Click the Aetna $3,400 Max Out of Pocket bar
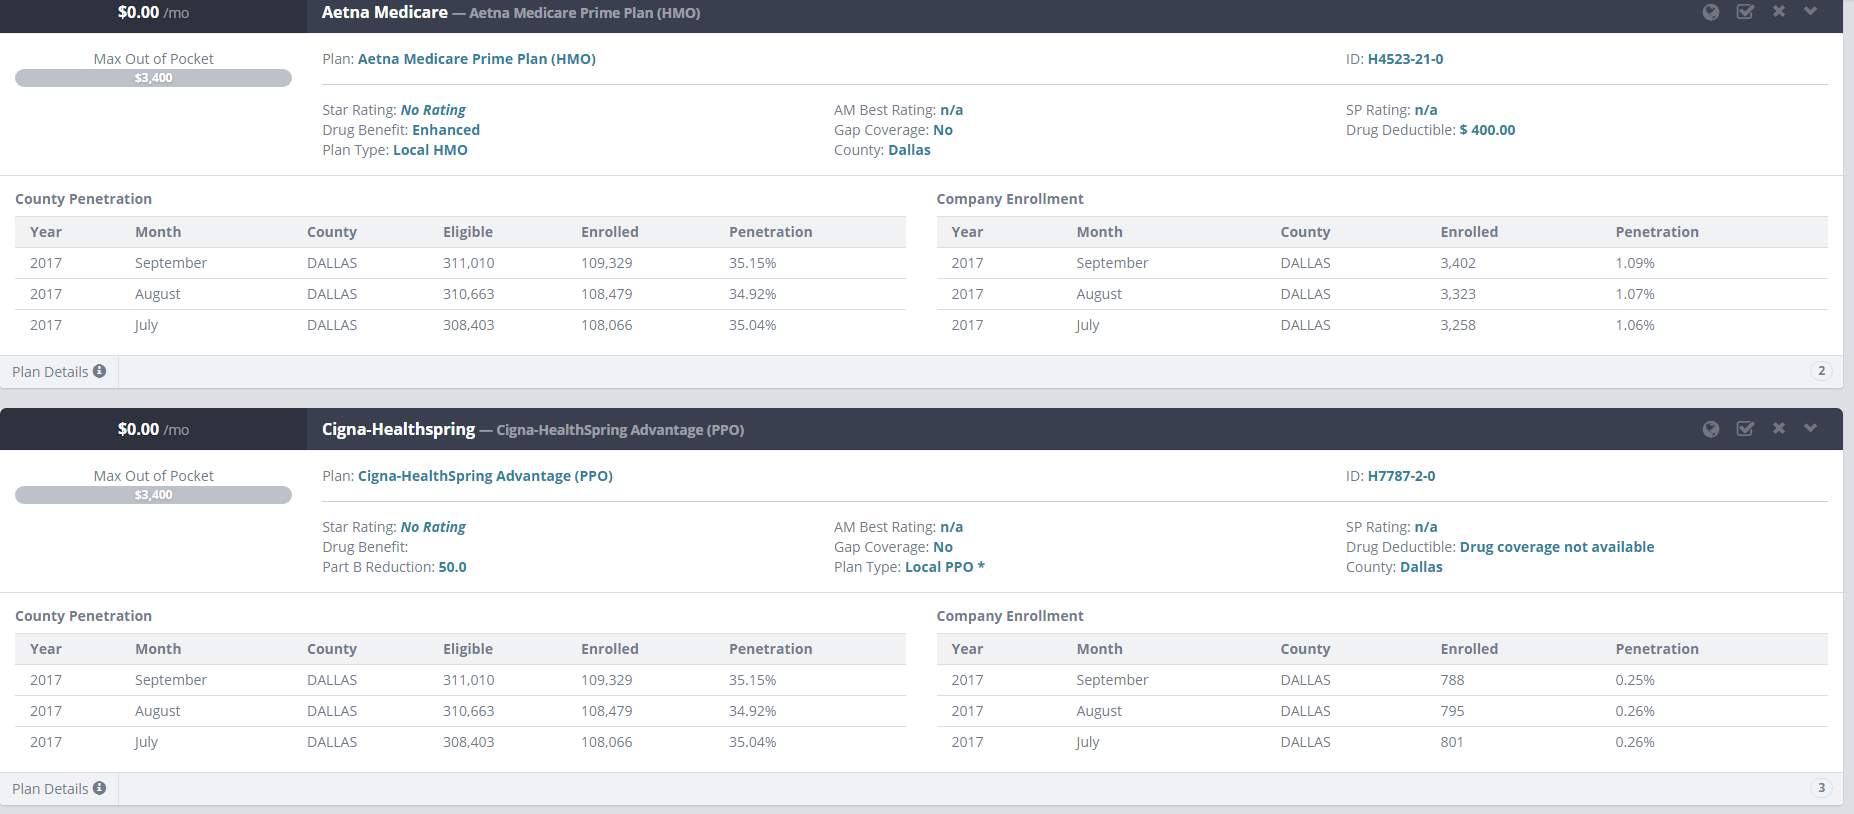 [x=153, y=78]
